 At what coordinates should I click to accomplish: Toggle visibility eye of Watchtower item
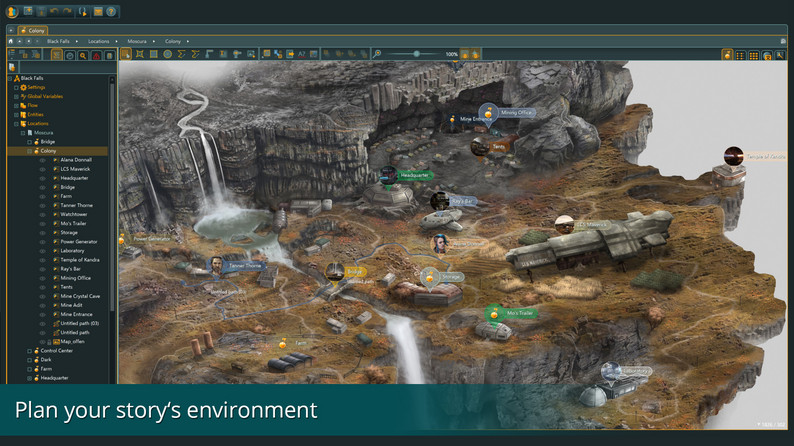click(43, 214)
